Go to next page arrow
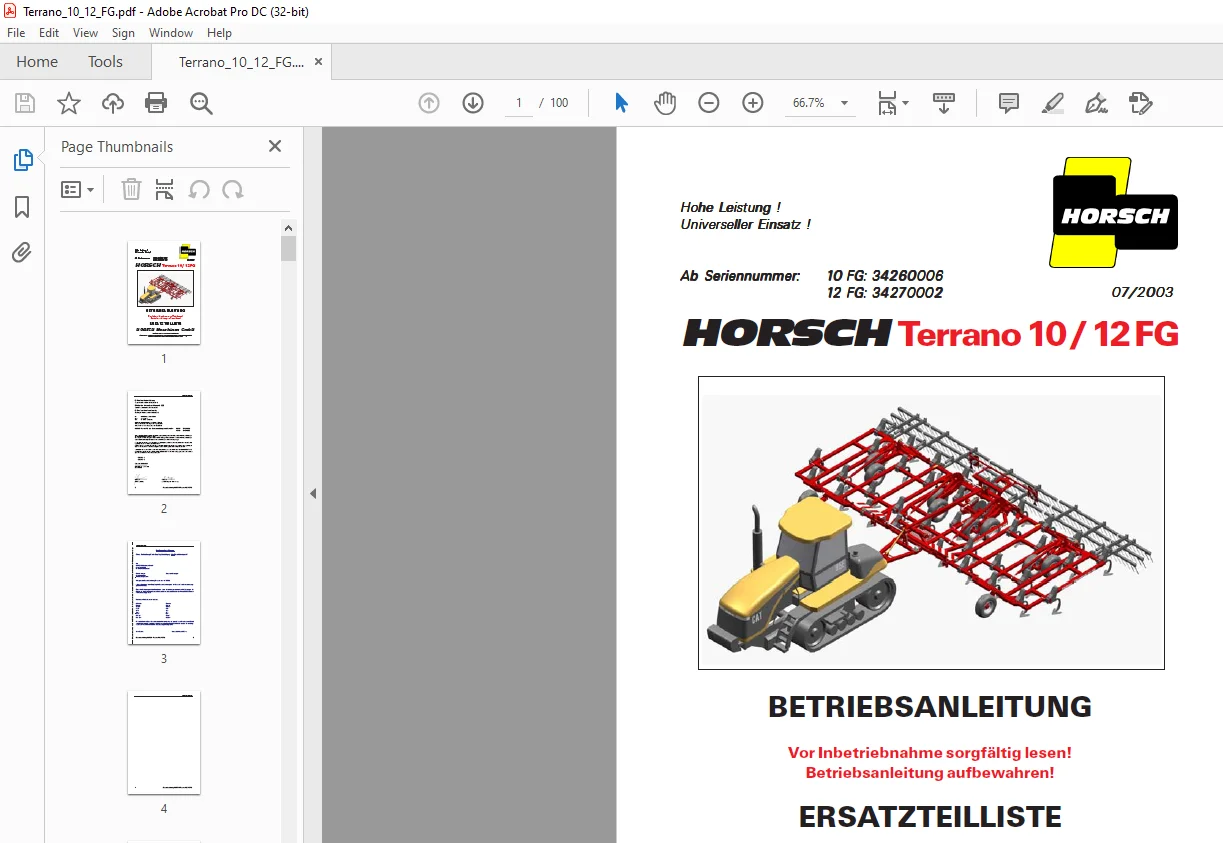 point(473,103)
